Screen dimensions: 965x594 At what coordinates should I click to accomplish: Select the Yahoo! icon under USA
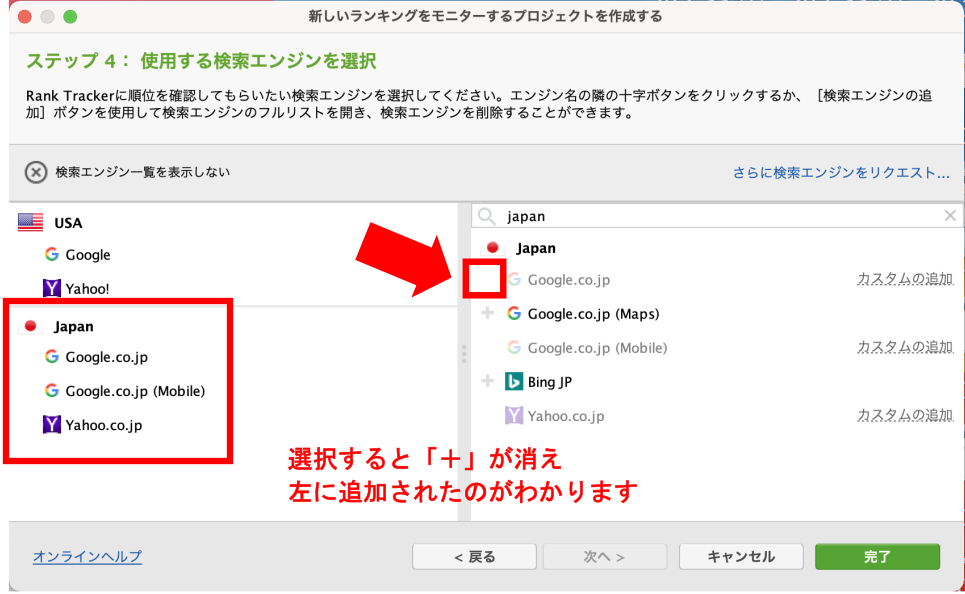coord(52,288)
